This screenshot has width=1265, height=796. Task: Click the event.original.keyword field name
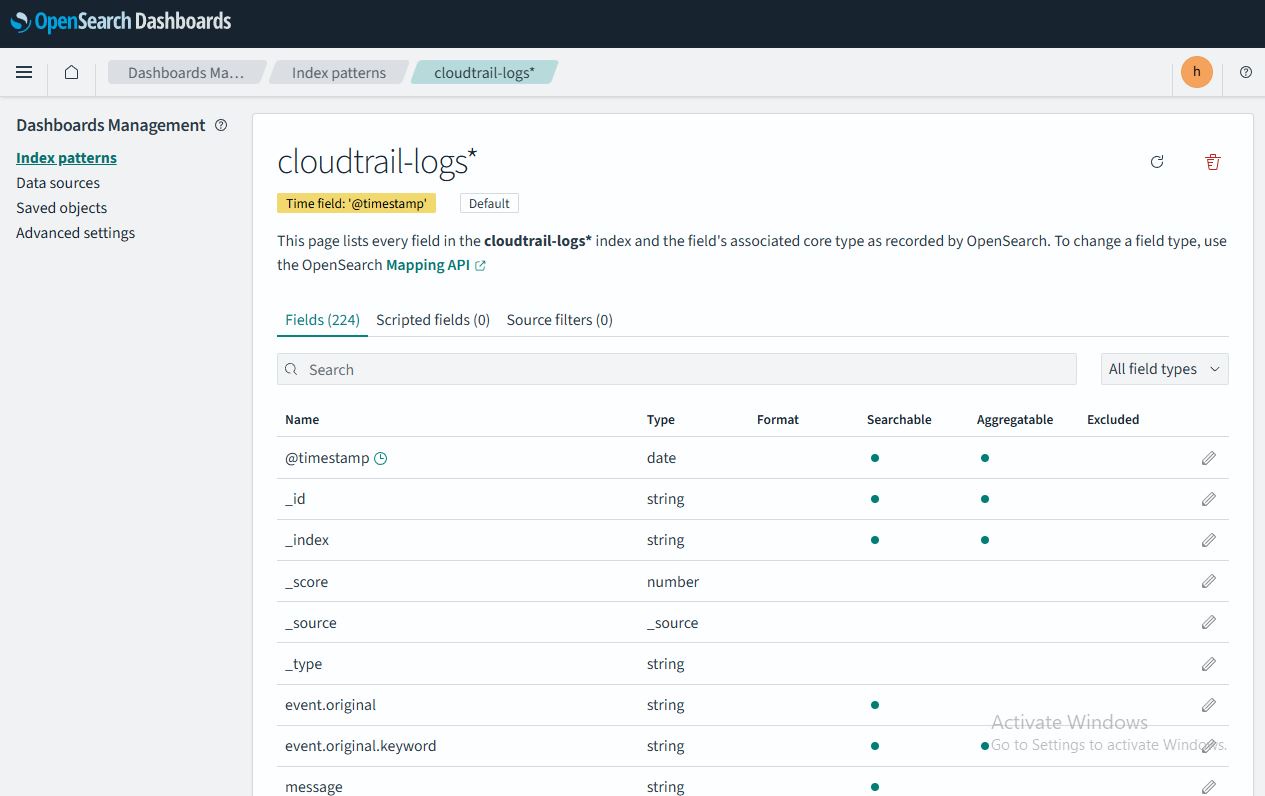(361, 746)
